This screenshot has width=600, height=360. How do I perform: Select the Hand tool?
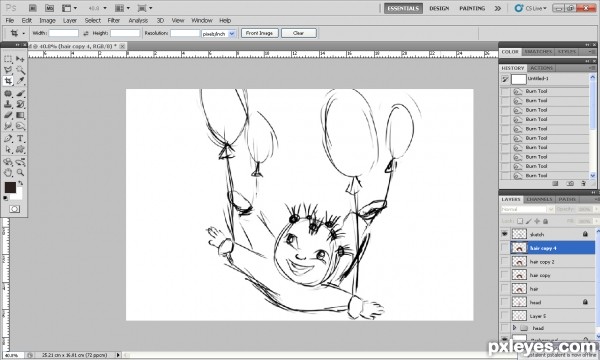pos(8,173)
